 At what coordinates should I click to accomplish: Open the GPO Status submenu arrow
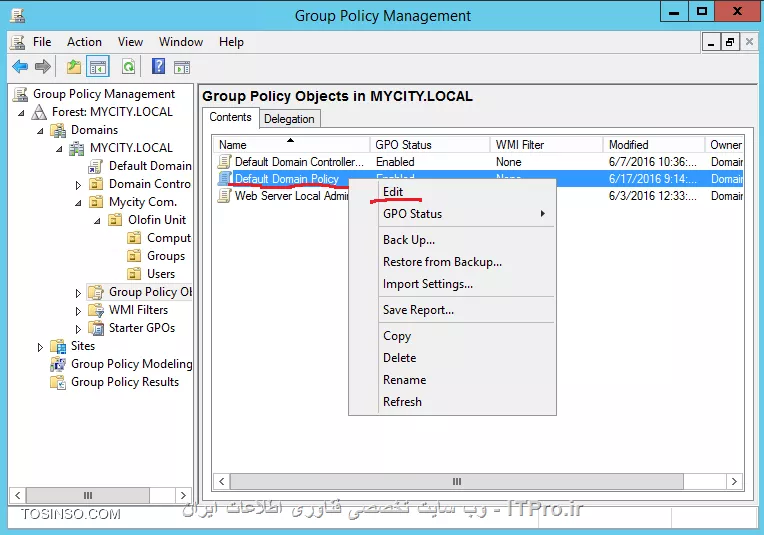pyautogui.click(x=542, y=214)
